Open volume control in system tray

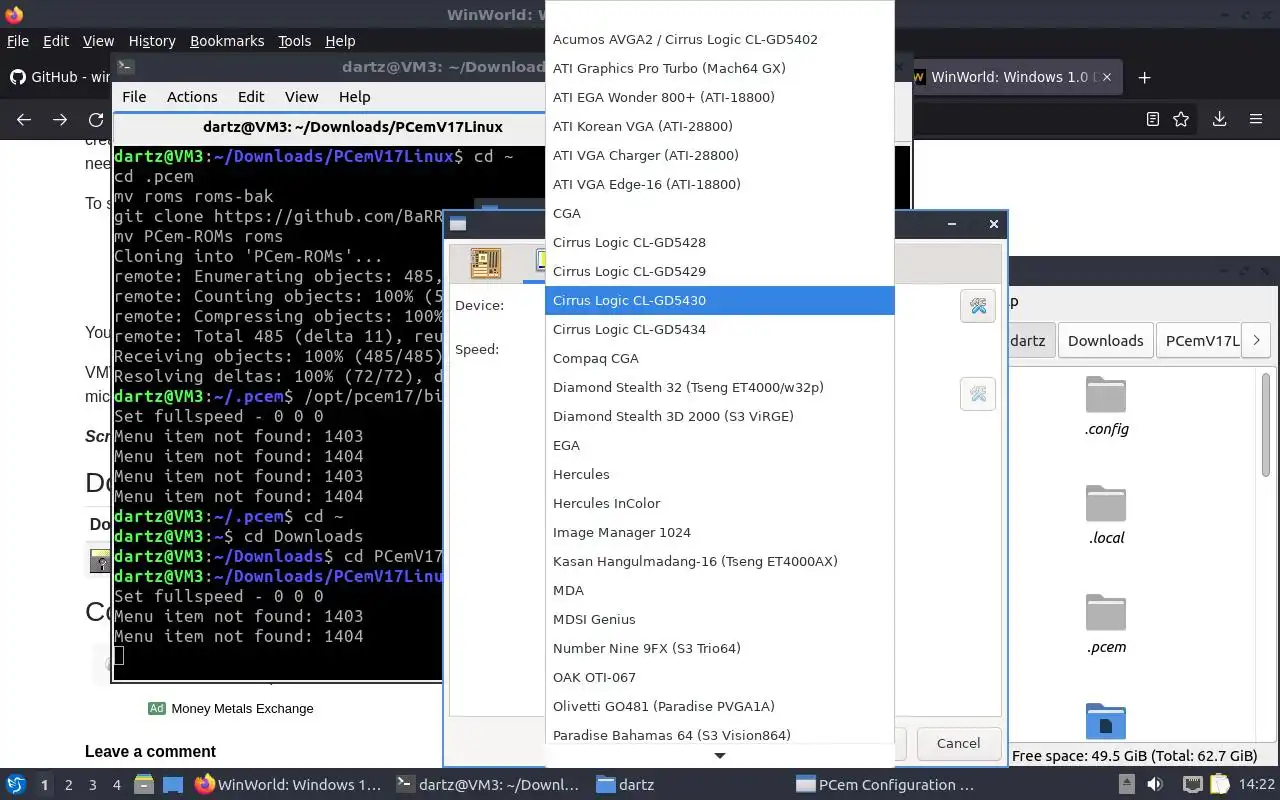pyautogui.click(x=1154, y=785)
